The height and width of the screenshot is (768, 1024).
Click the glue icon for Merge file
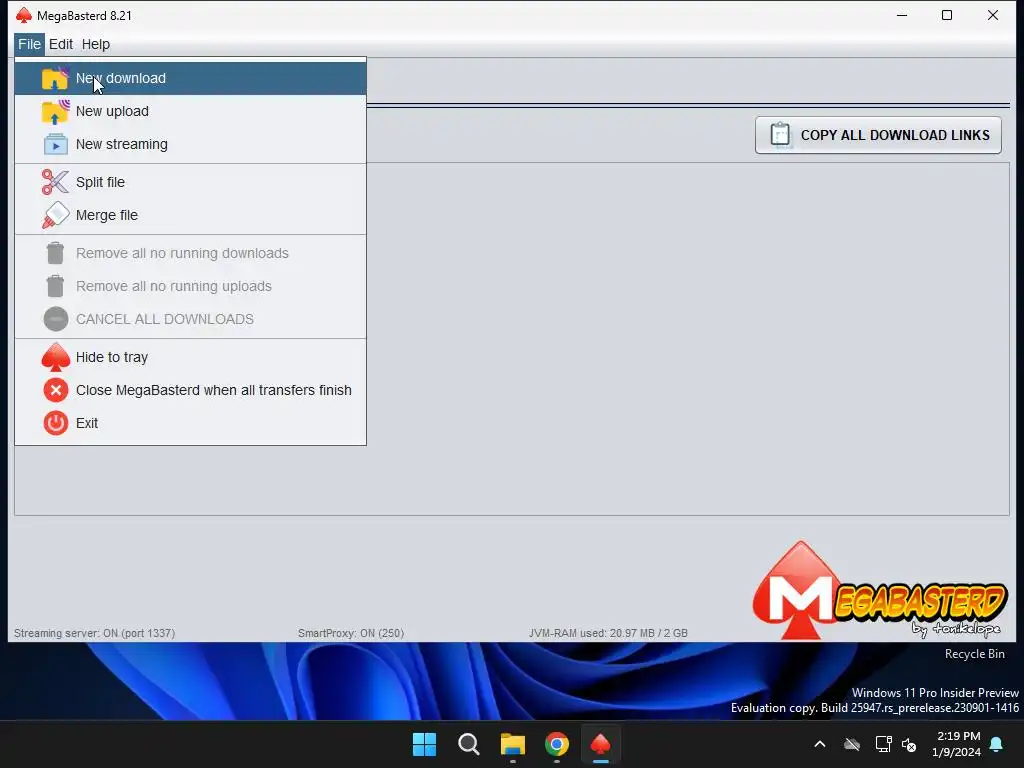click(55, 215)
